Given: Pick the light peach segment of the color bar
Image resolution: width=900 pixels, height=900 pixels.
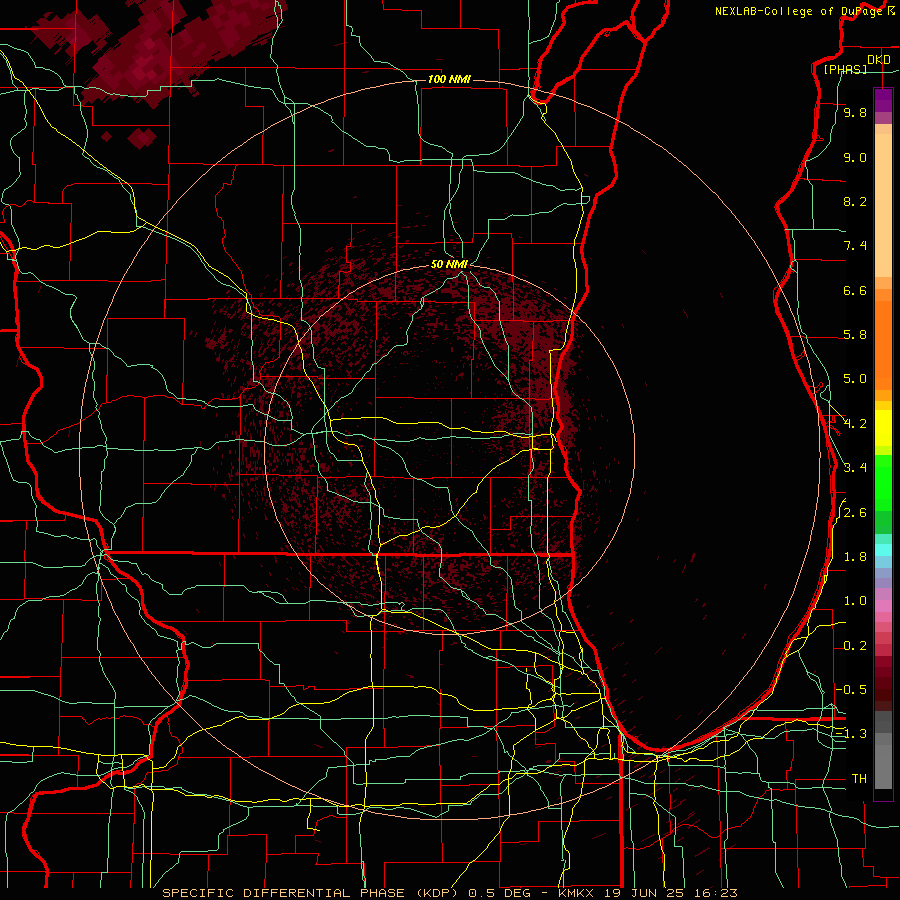Looking at the screenshot, I should [x=883, y=205].
